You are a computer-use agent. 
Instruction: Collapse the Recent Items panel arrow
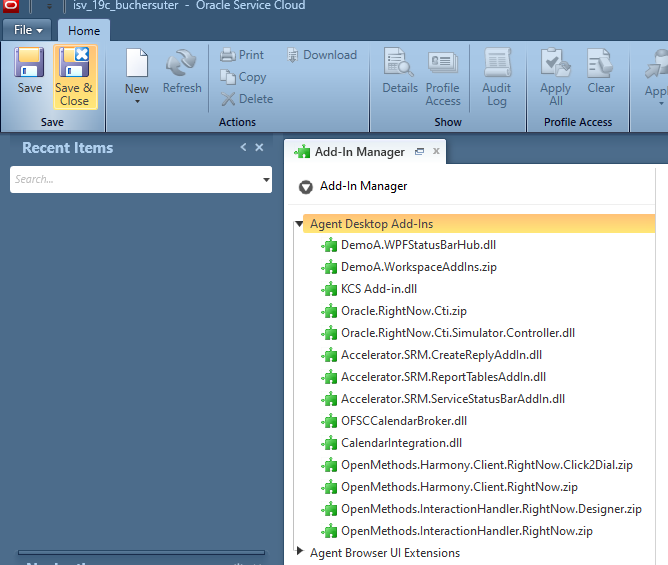coord(243,147)
